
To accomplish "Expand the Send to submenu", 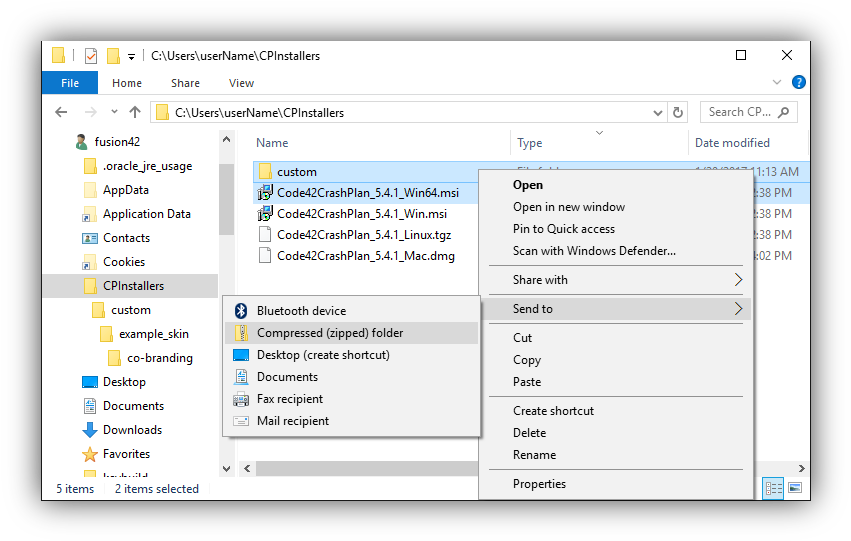I will pos(616,309).
